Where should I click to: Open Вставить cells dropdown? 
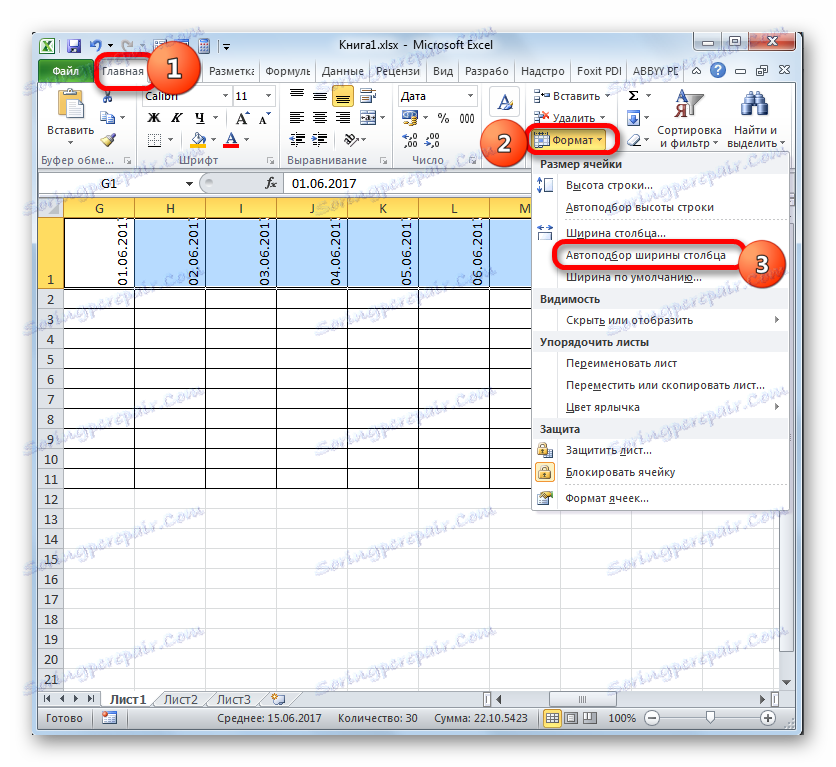[572, 96]
